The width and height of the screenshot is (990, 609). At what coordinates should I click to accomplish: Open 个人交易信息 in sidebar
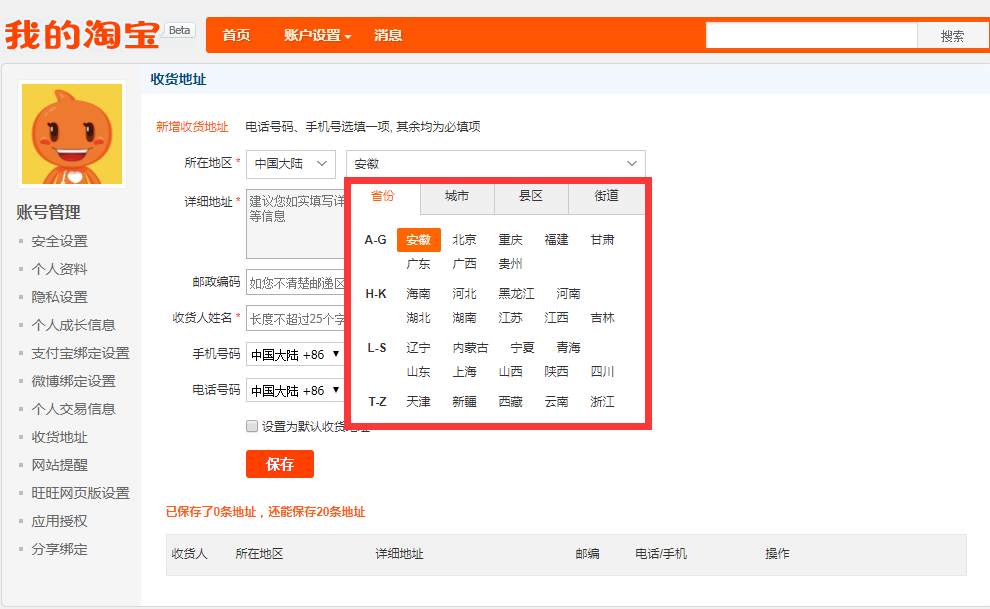[73, 409]
